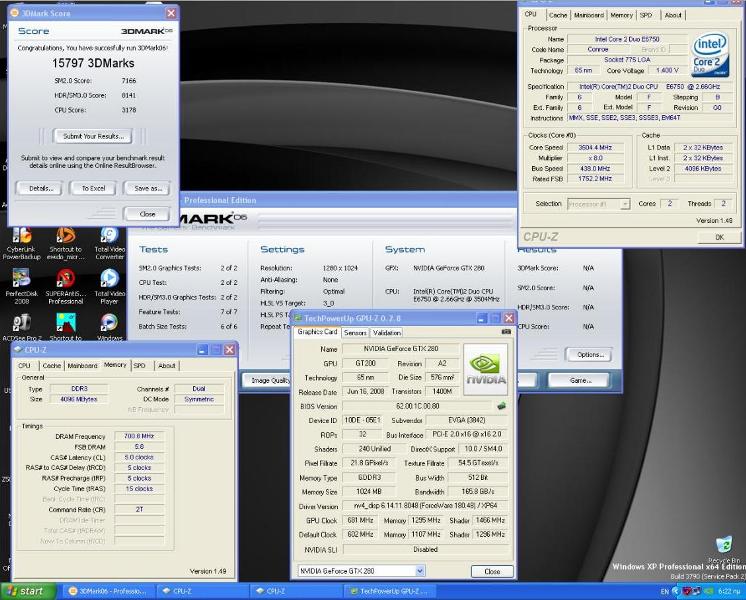This screenshot has width=746, height=600.
Task: Minimize the bottom-left CPU-Z window
Action: pos(203,350)
